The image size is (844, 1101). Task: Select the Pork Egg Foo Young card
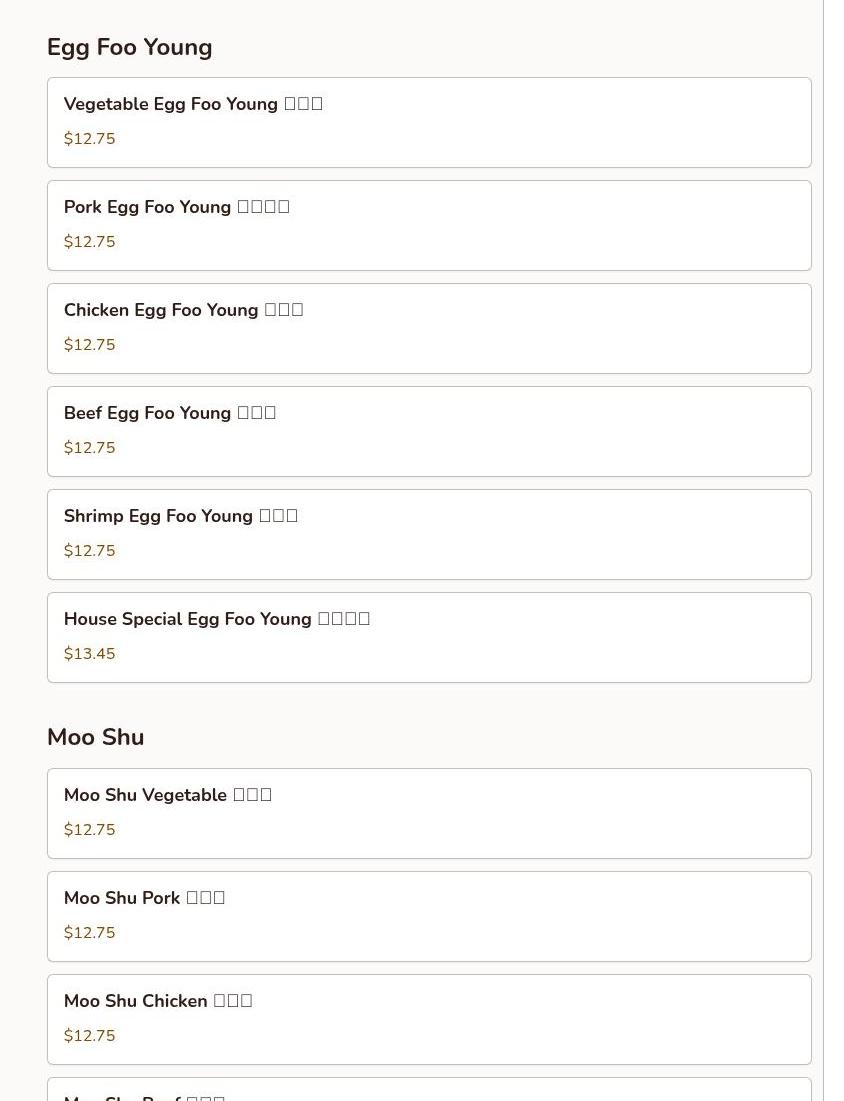click(x=428, y=225)
